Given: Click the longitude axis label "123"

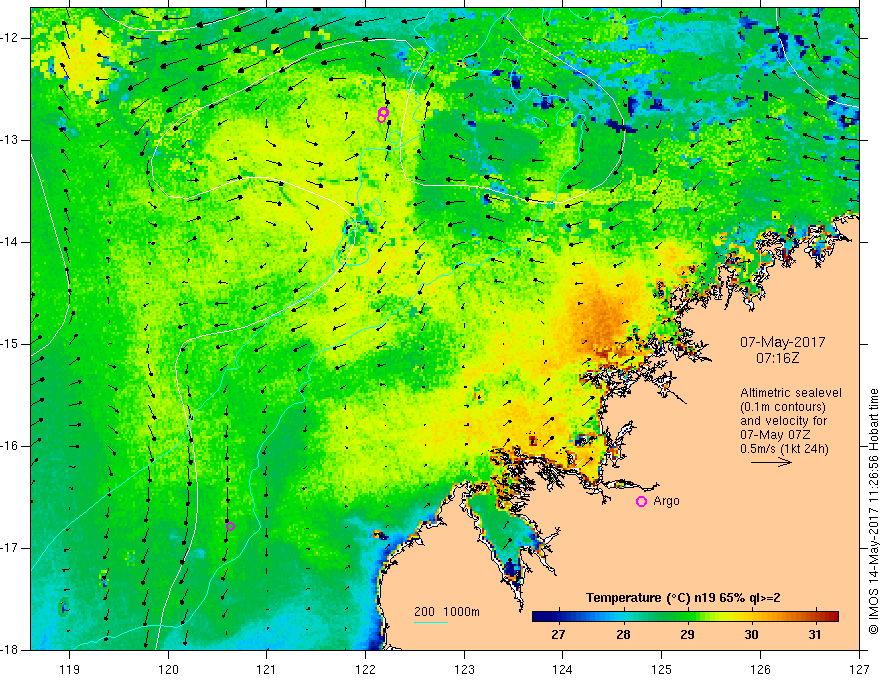Looking at the screenshot, I should 464,669.
